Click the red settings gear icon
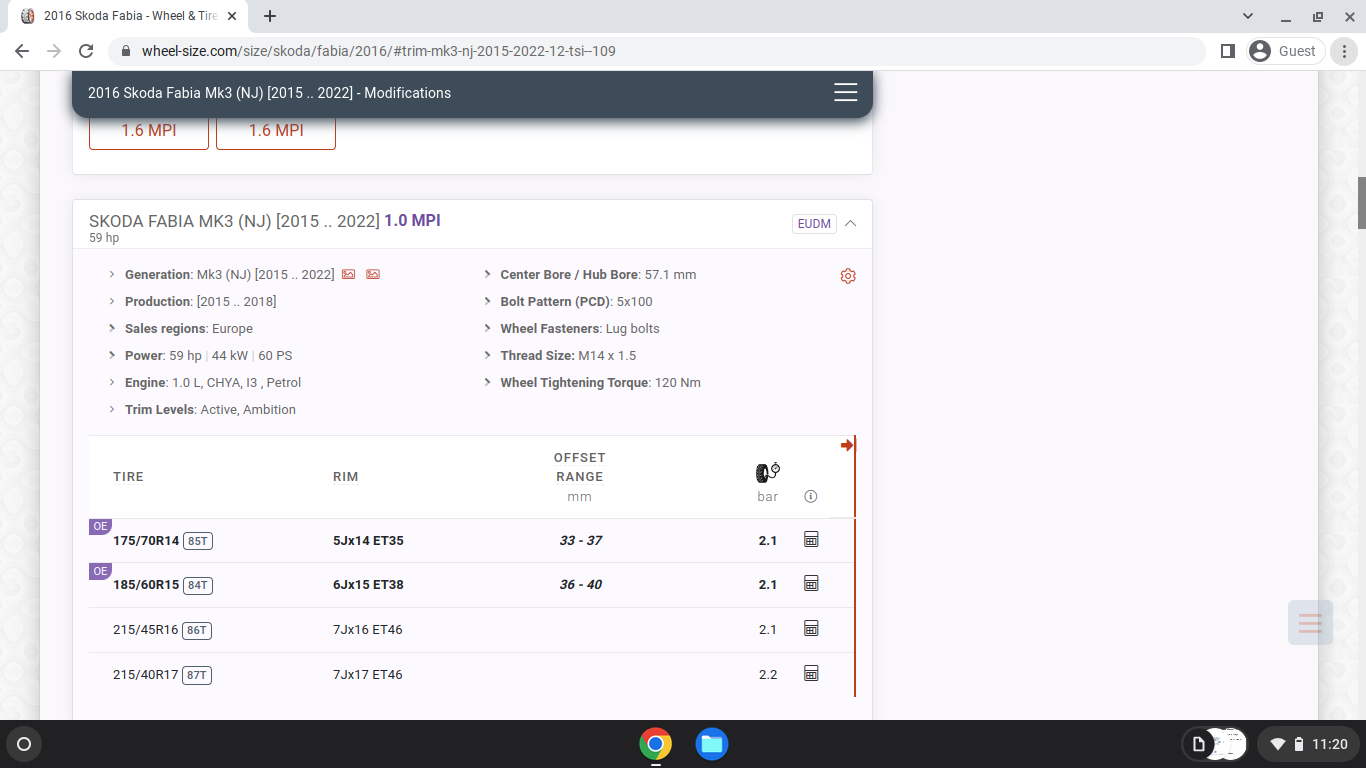 pyautogui.click(x=848, y=276)
